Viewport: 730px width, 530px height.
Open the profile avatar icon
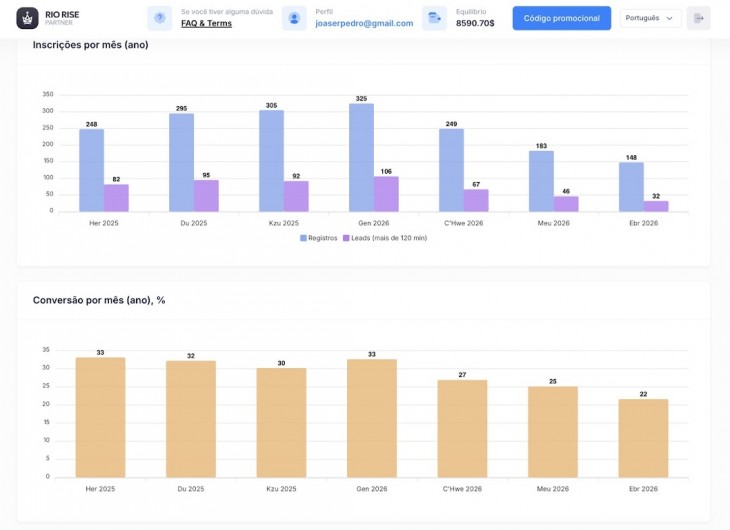294,18
